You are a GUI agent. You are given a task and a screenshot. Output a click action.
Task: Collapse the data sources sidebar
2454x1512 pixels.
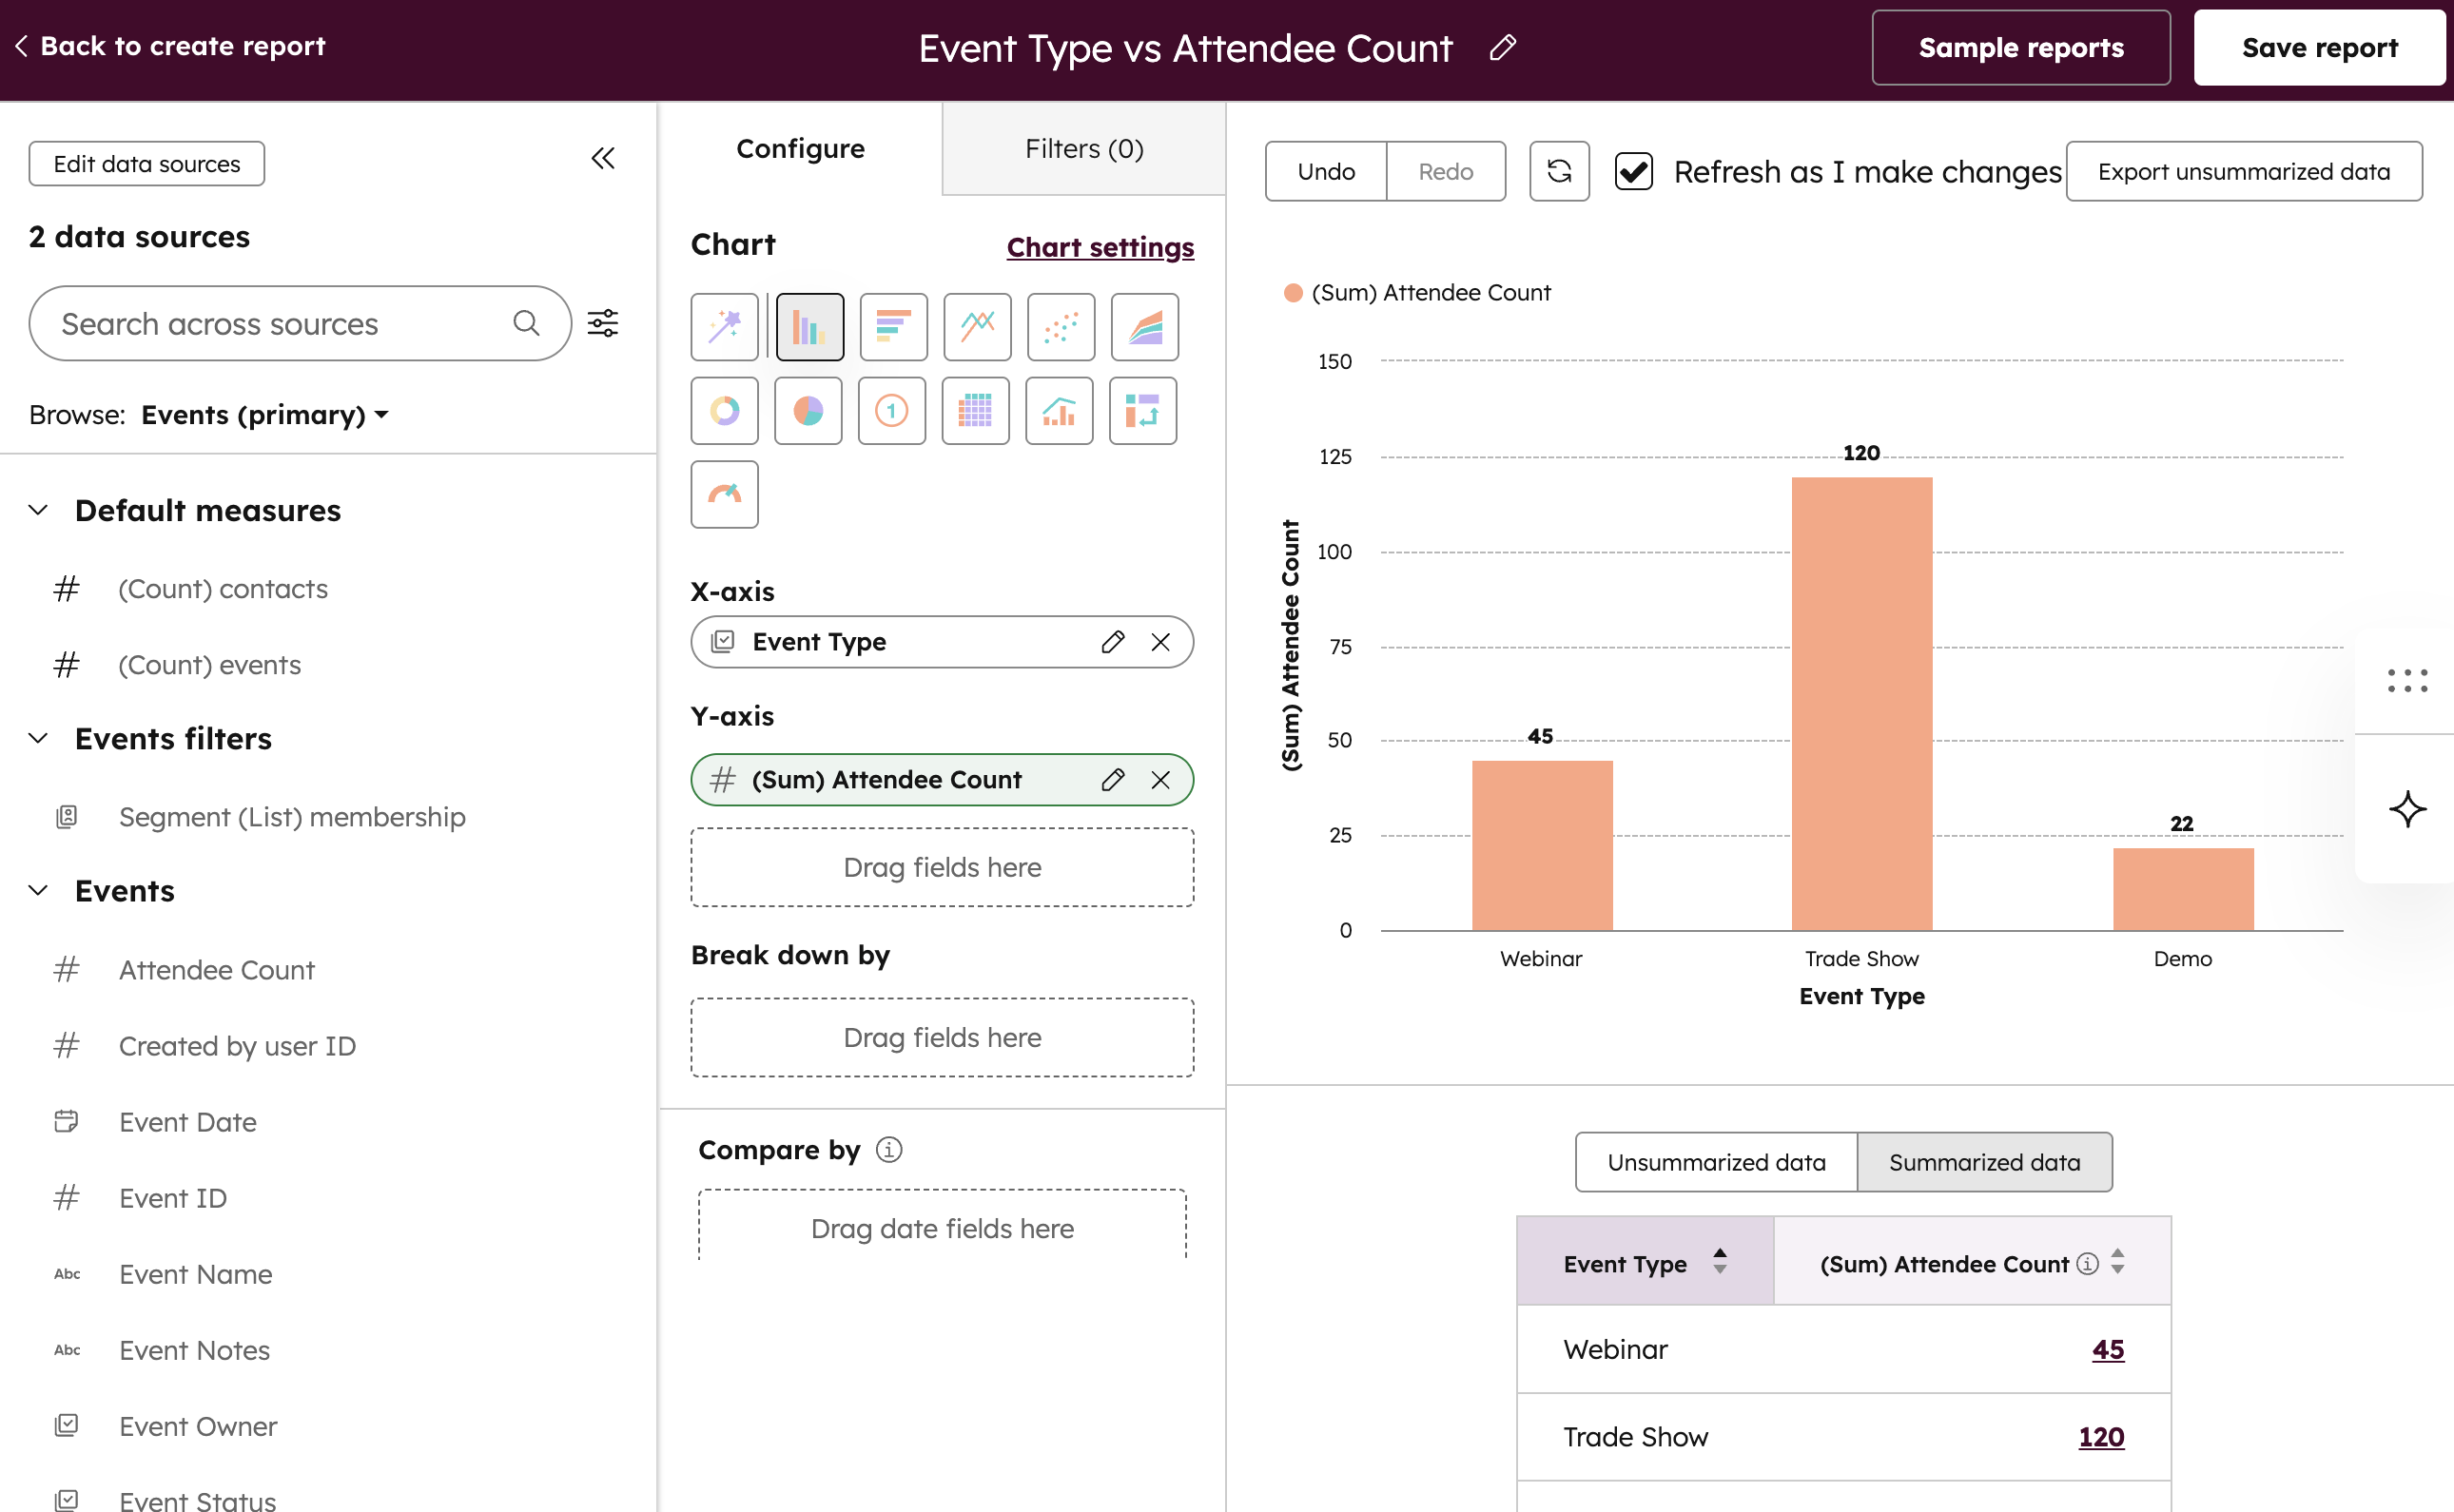tap(603, 158)
